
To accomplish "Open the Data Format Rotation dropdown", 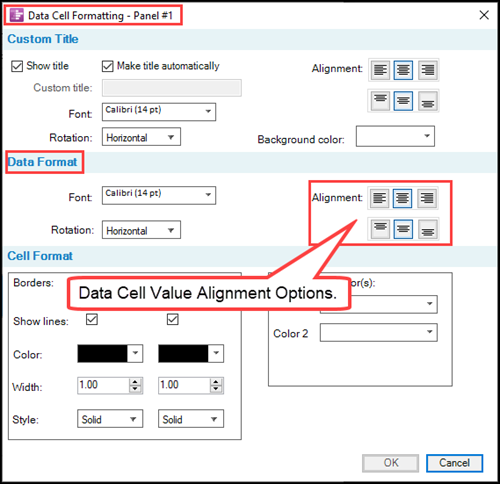I will 141,230.
